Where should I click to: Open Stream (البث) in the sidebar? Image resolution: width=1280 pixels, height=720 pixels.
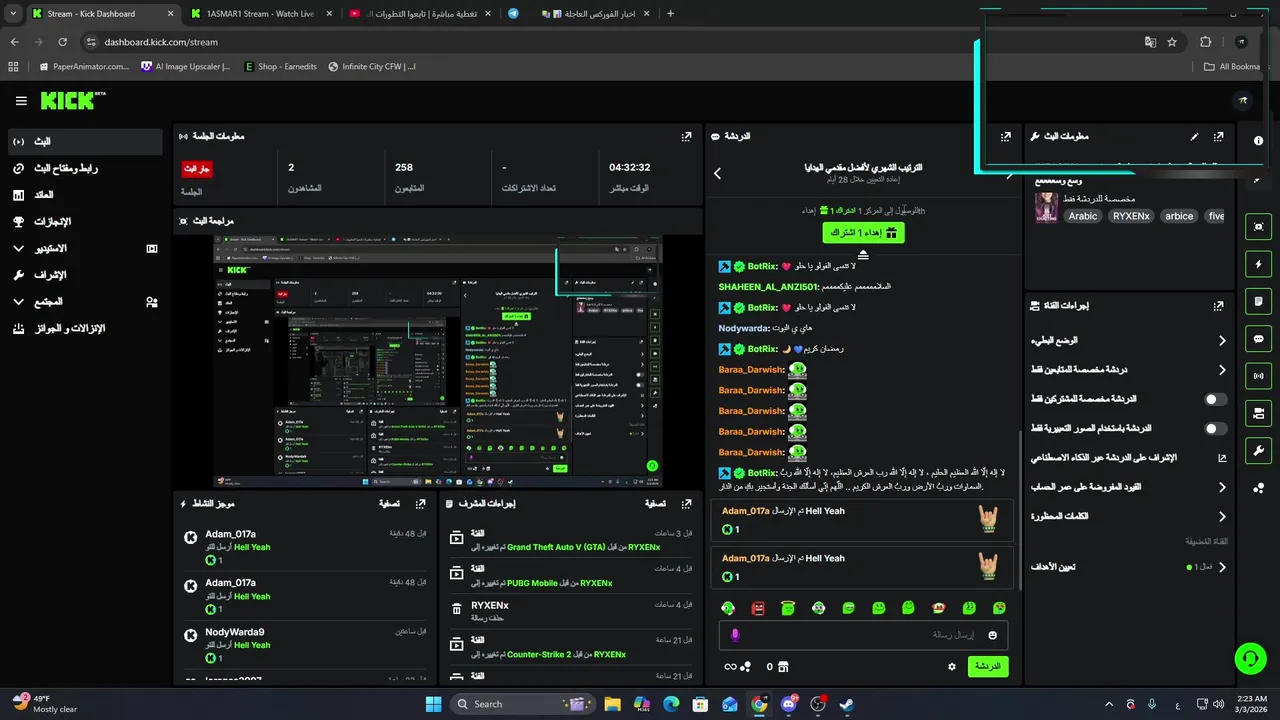click(84, 141)
